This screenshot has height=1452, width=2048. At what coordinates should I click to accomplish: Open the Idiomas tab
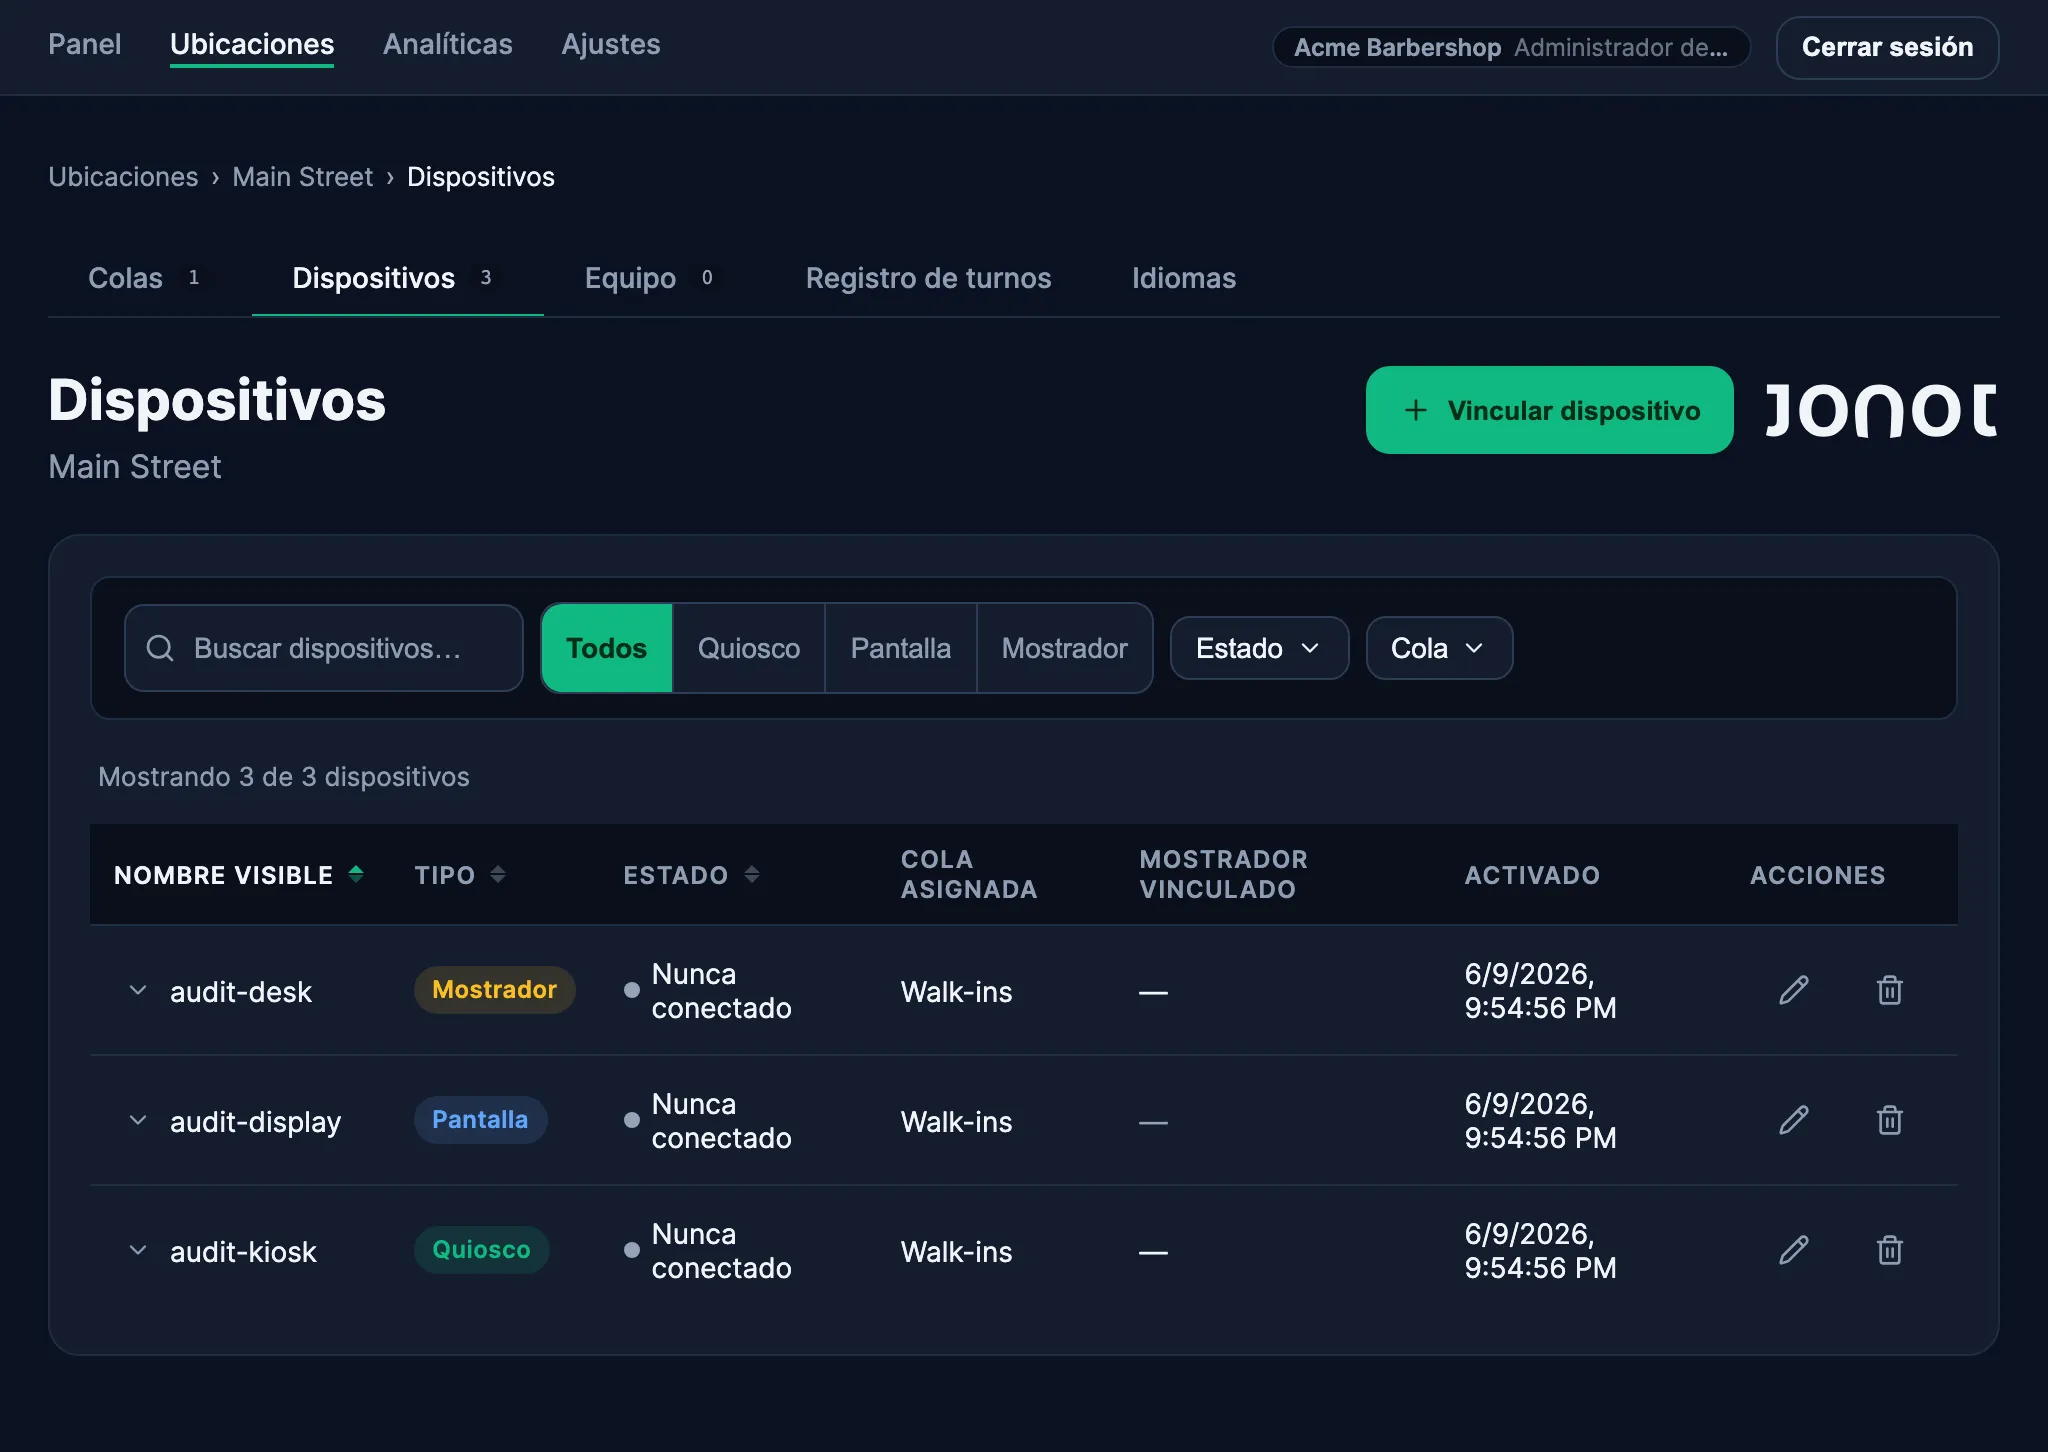point(1184,278)
